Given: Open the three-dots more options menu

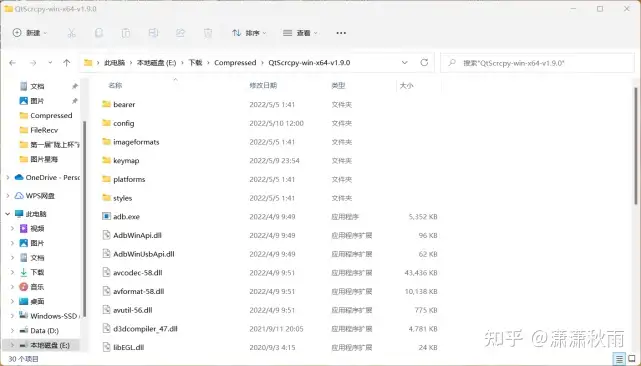Looking at the screenshot, I should 341,33.
